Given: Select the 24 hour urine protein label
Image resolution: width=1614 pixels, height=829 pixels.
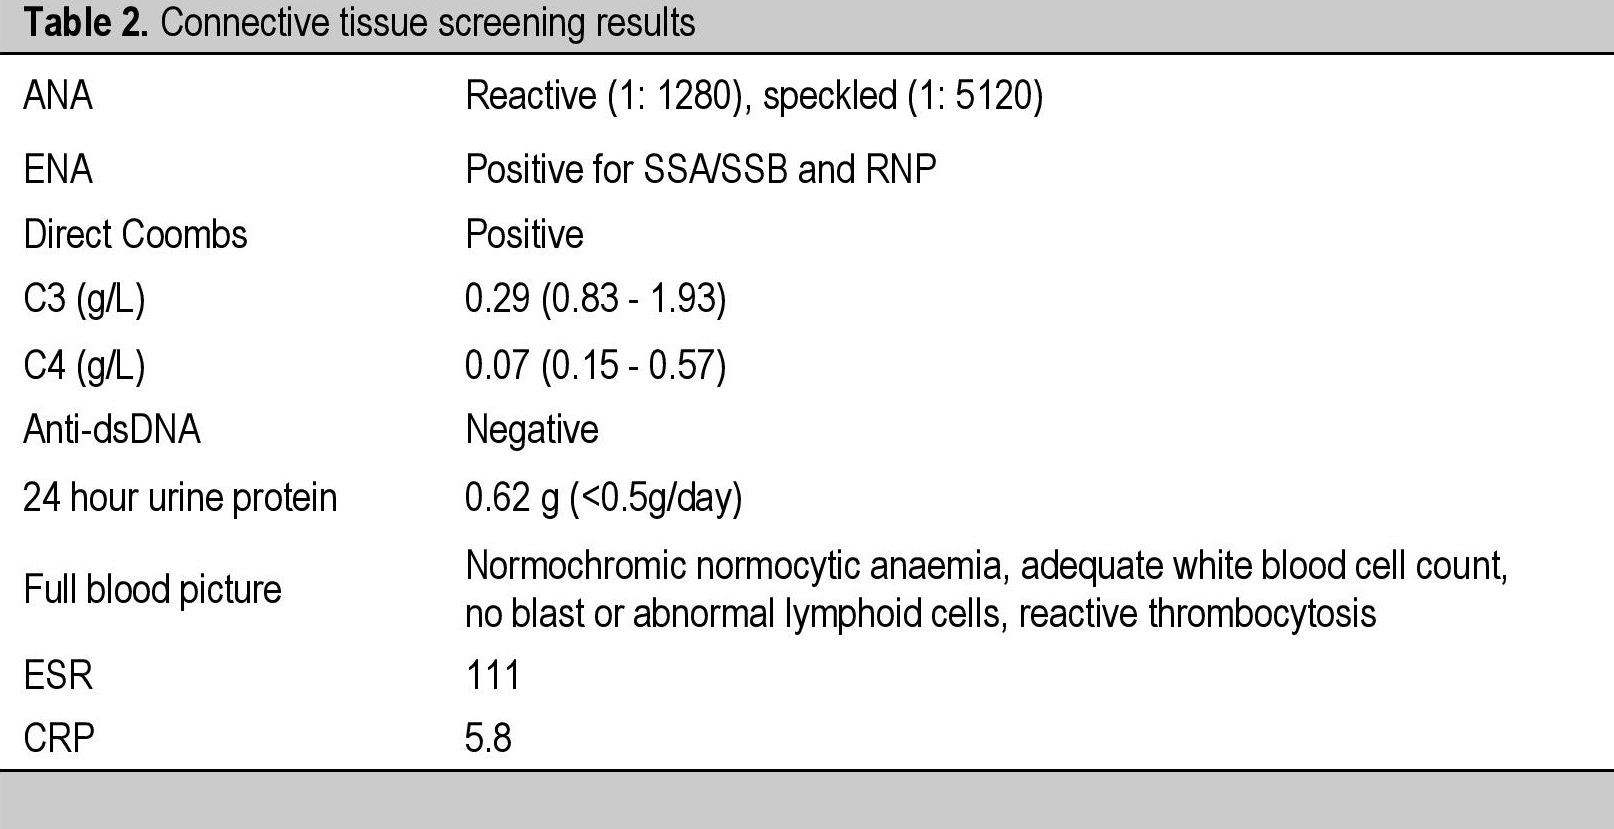Looking at the screenshot, I should (180, 498).
